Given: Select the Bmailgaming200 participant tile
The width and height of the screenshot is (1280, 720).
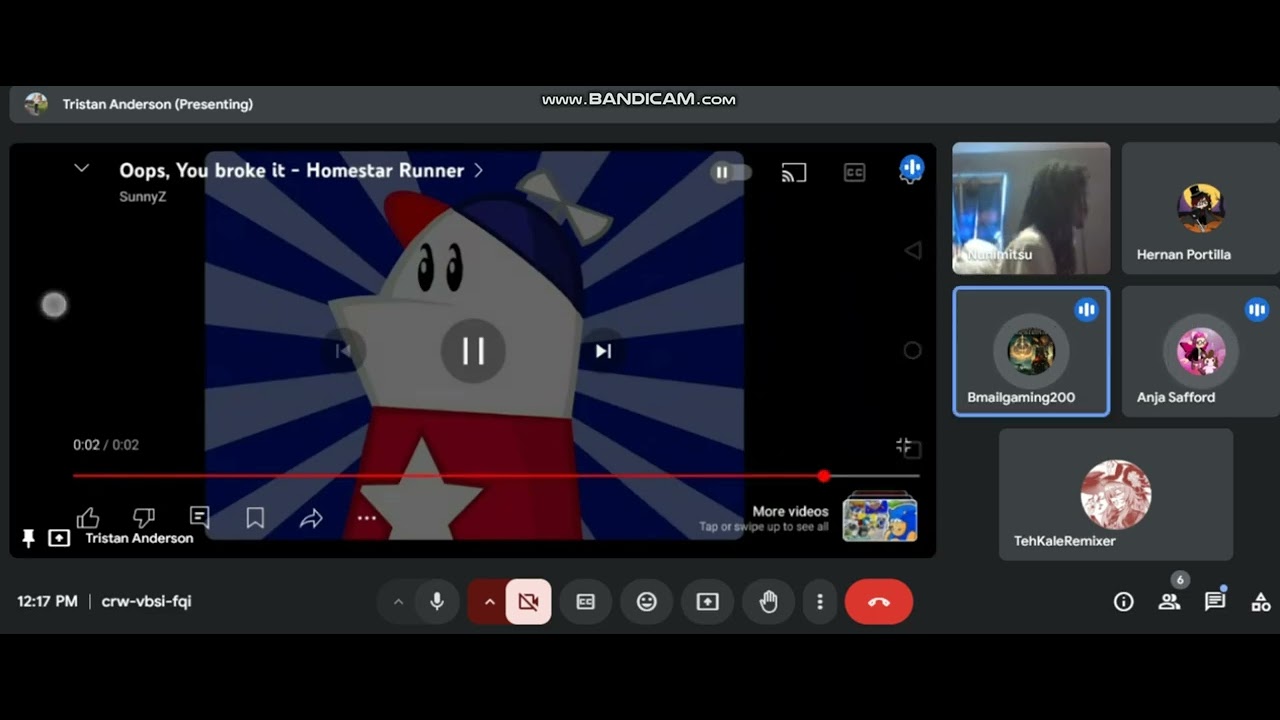Looking at the screenshot, I should 1031,351.
